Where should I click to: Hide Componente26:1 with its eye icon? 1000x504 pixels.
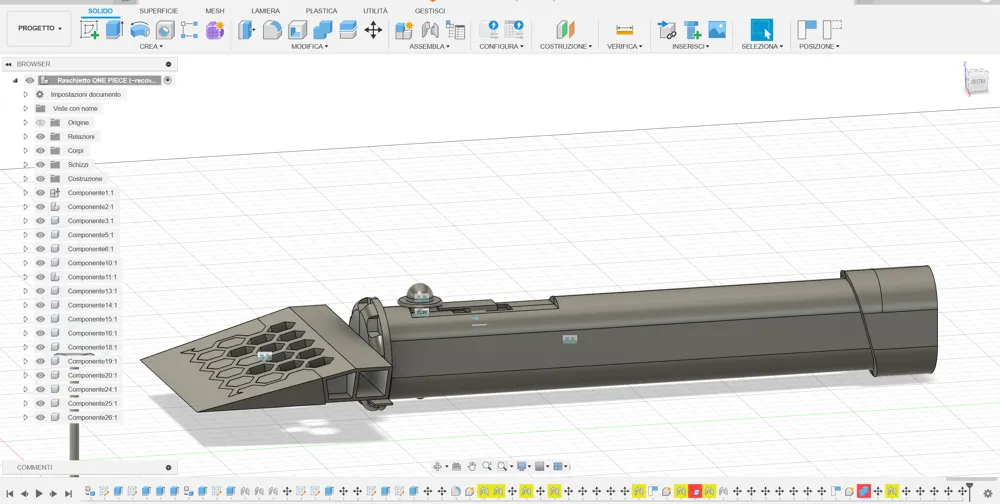pyautogui.click(x=40, y=417)
